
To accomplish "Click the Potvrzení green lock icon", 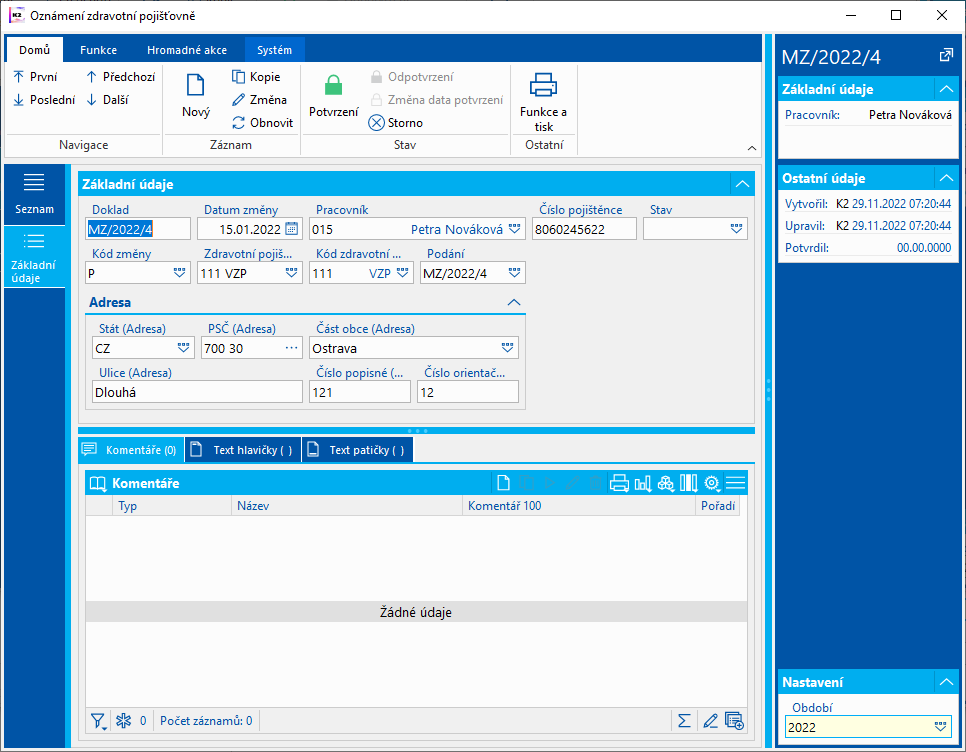I will tap(333, 87).
